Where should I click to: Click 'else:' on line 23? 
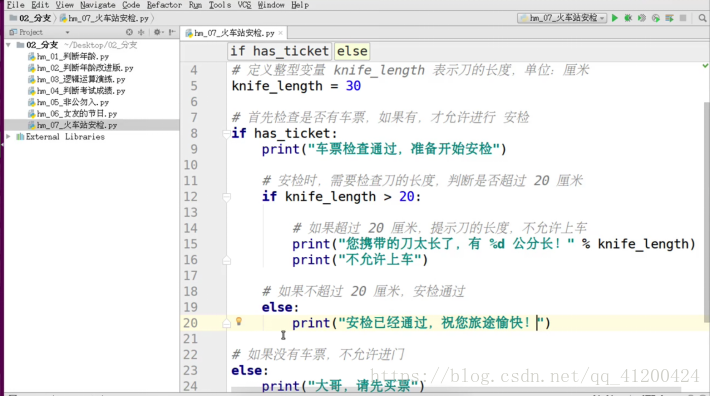pos(250,370)
